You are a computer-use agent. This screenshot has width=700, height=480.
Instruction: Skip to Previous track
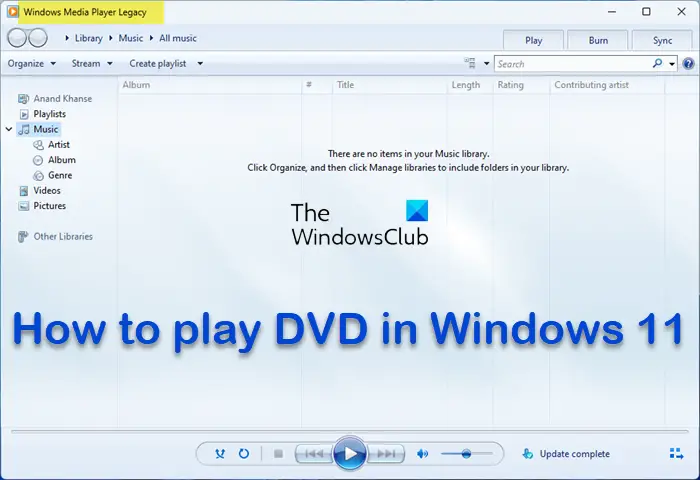314,454
